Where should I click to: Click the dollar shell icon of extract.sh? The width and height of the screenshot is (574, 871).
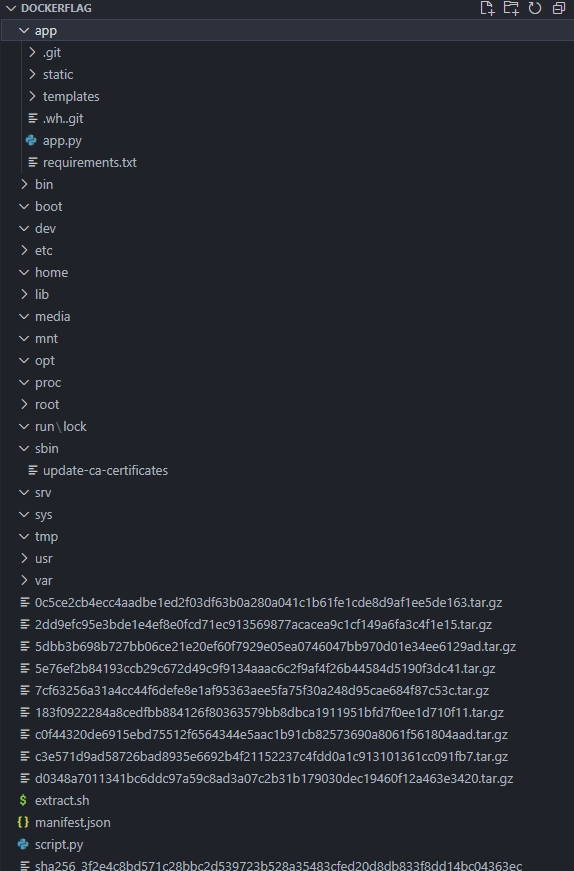[x=23, y=800]
